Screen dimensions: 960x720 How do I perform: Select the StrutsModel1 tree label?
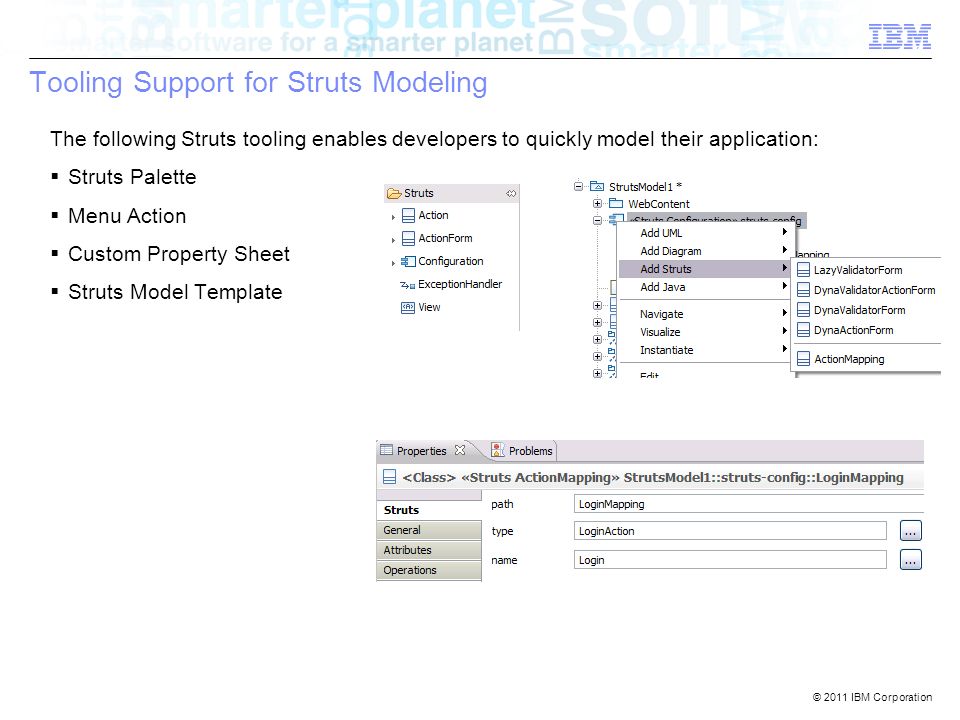tap(645, 187)
